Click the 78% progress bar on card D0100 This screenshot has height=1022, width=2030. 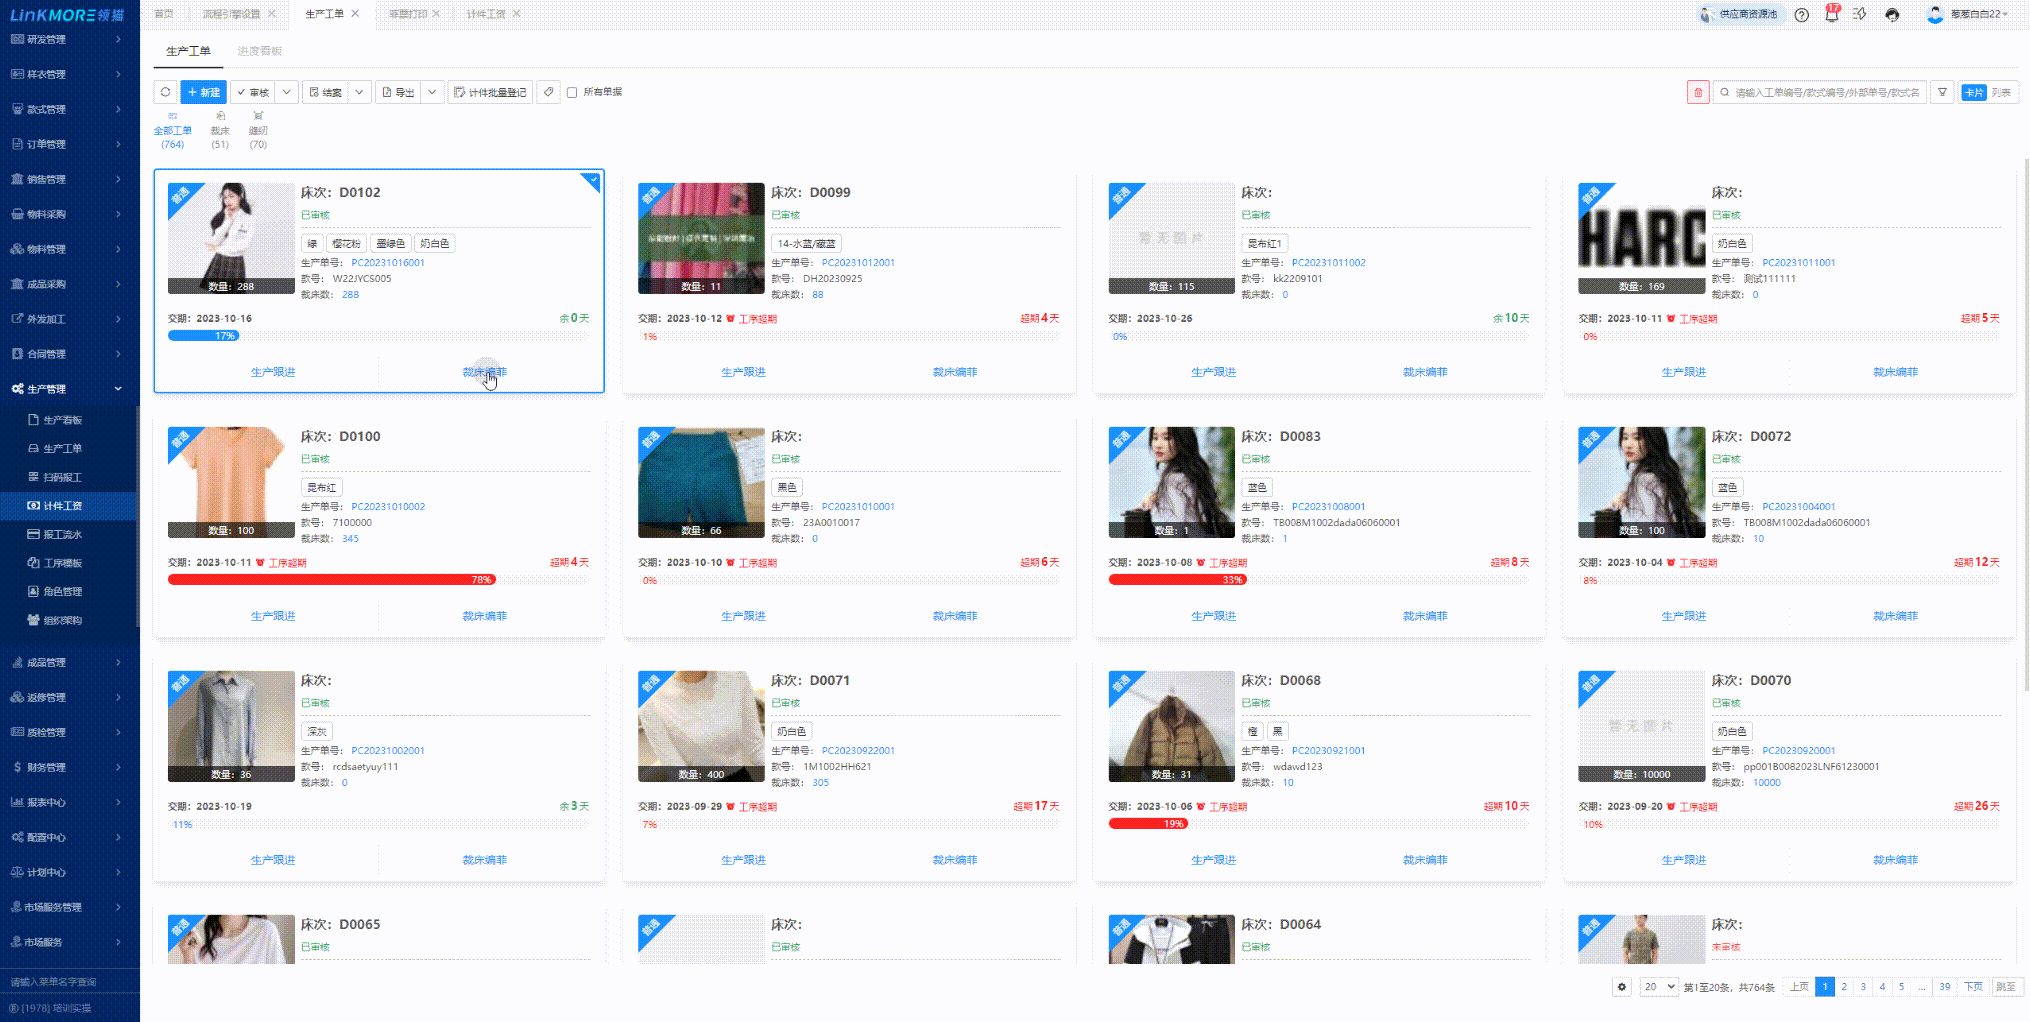pyautogui.click(x=332, y=580)
